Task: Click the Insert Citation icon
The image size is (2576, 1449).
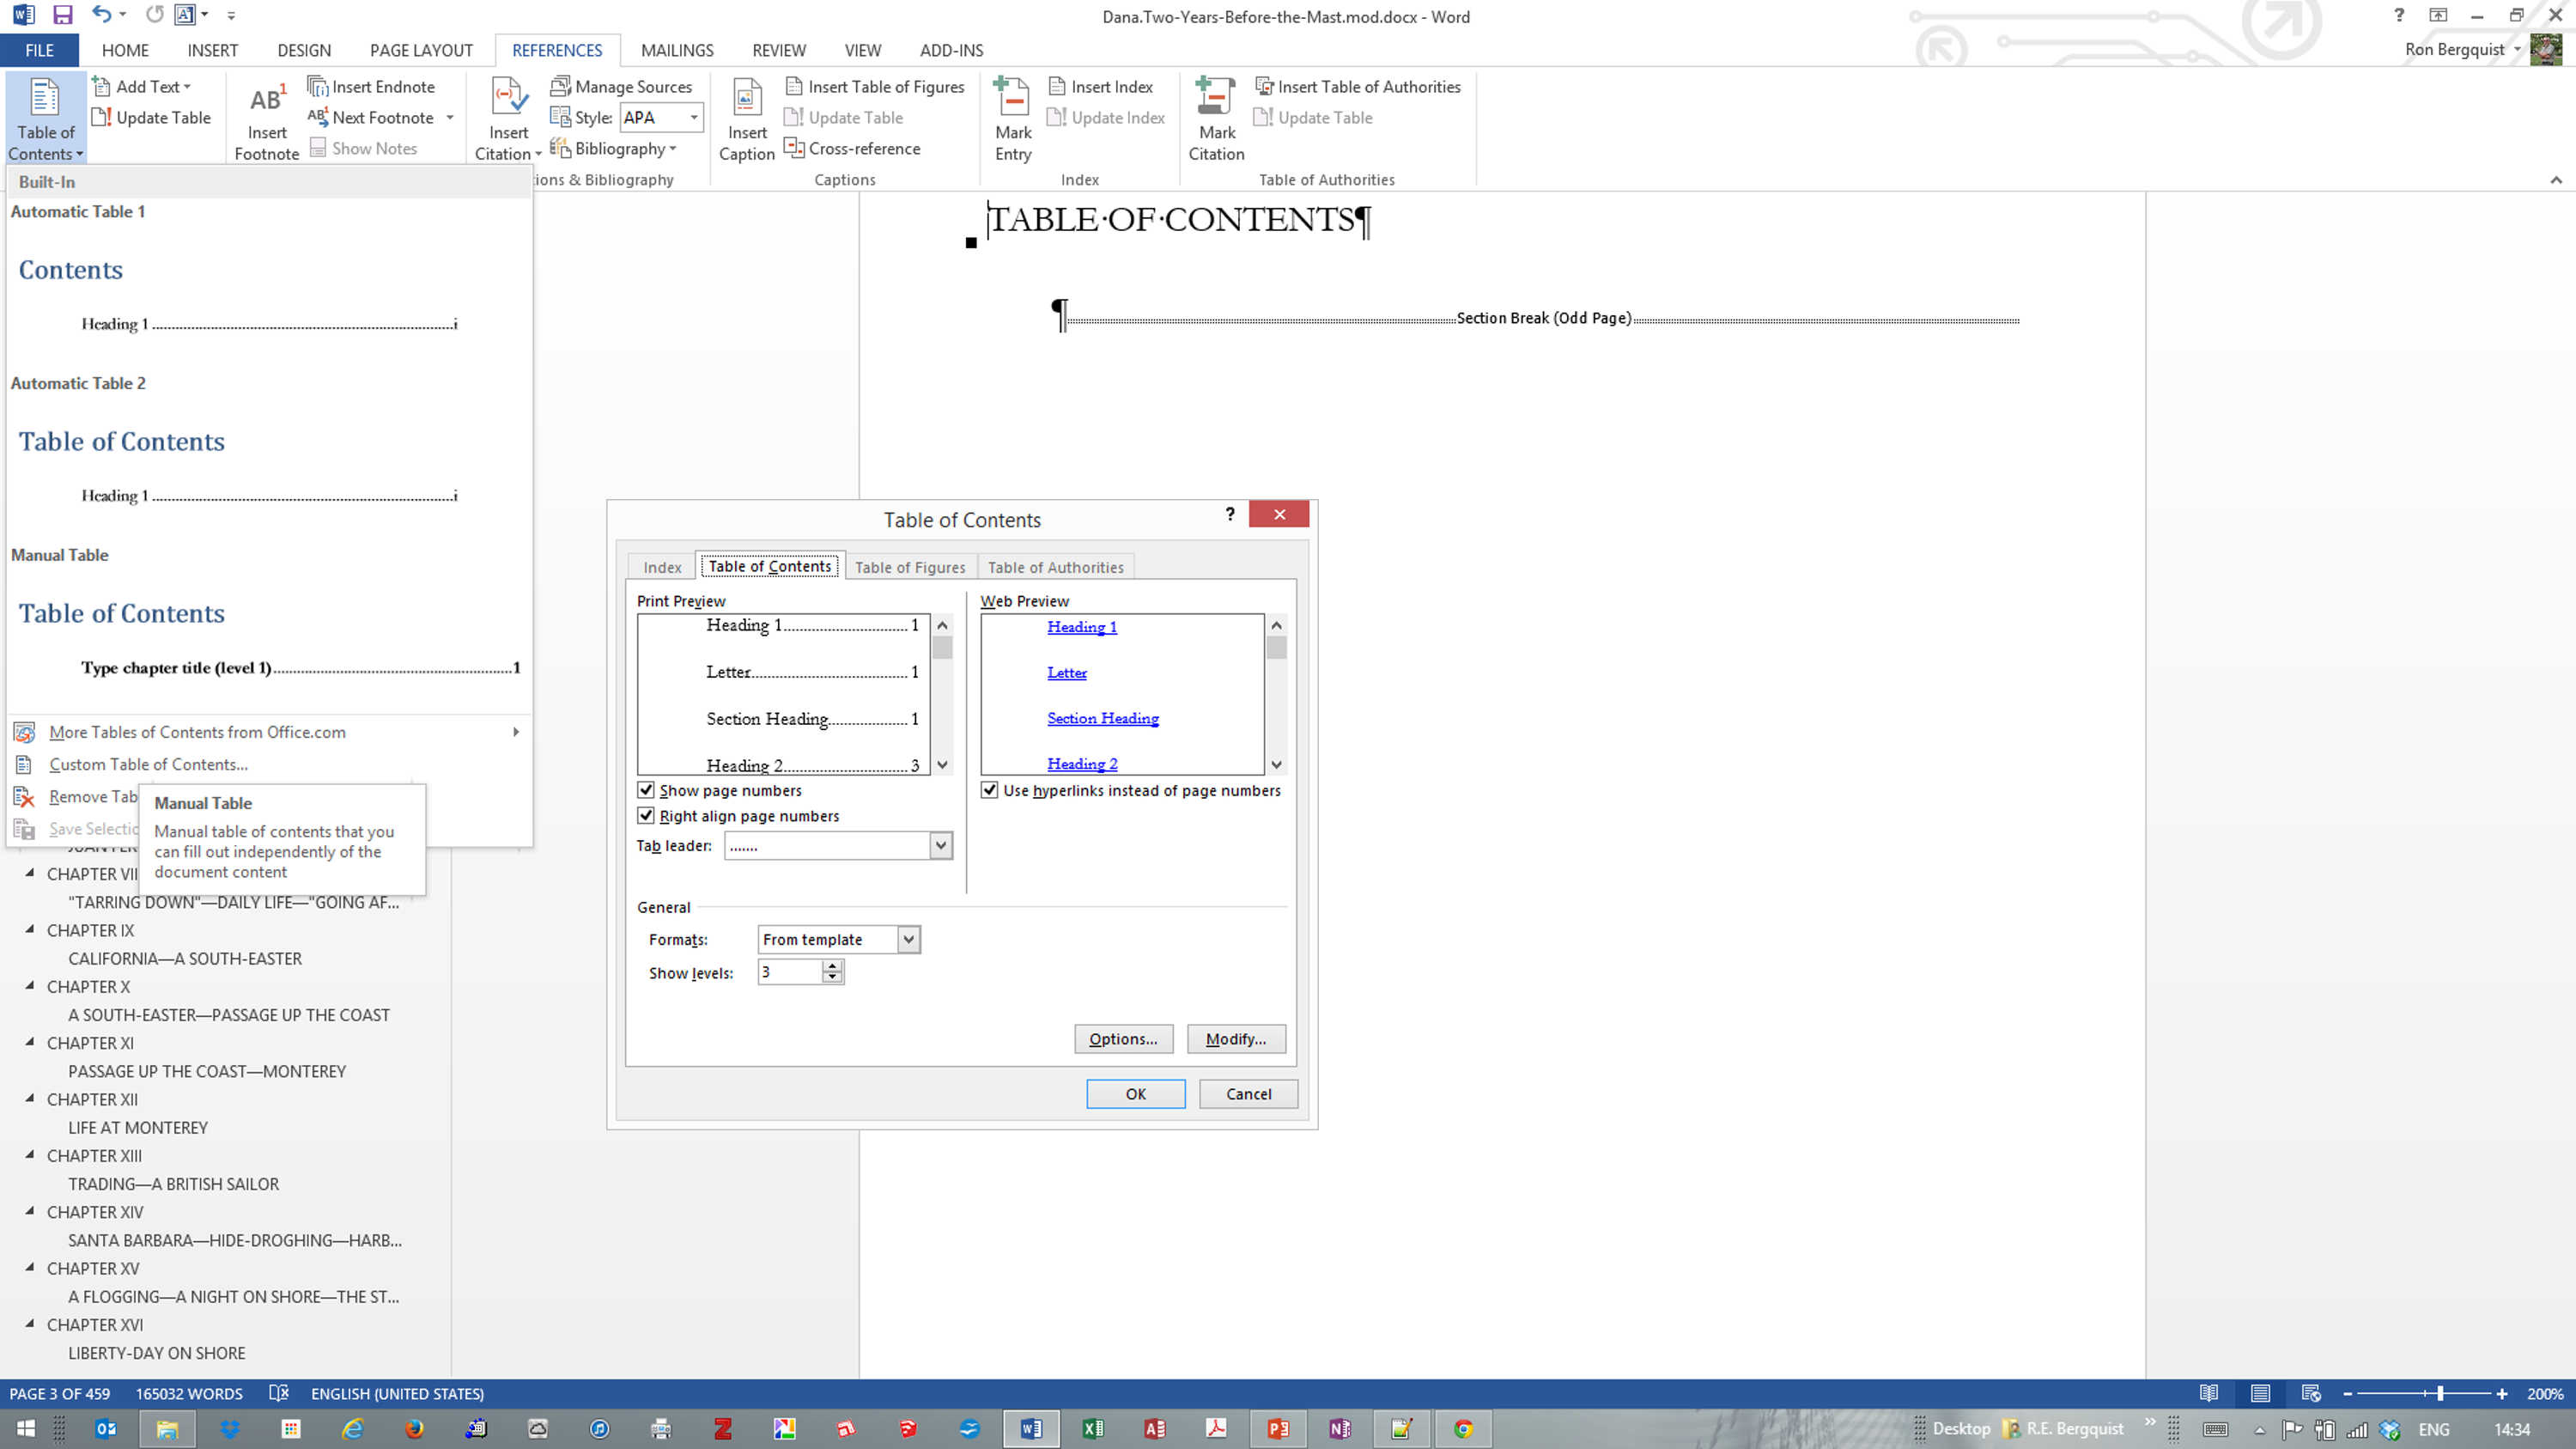Action: [x=508, y=100]
